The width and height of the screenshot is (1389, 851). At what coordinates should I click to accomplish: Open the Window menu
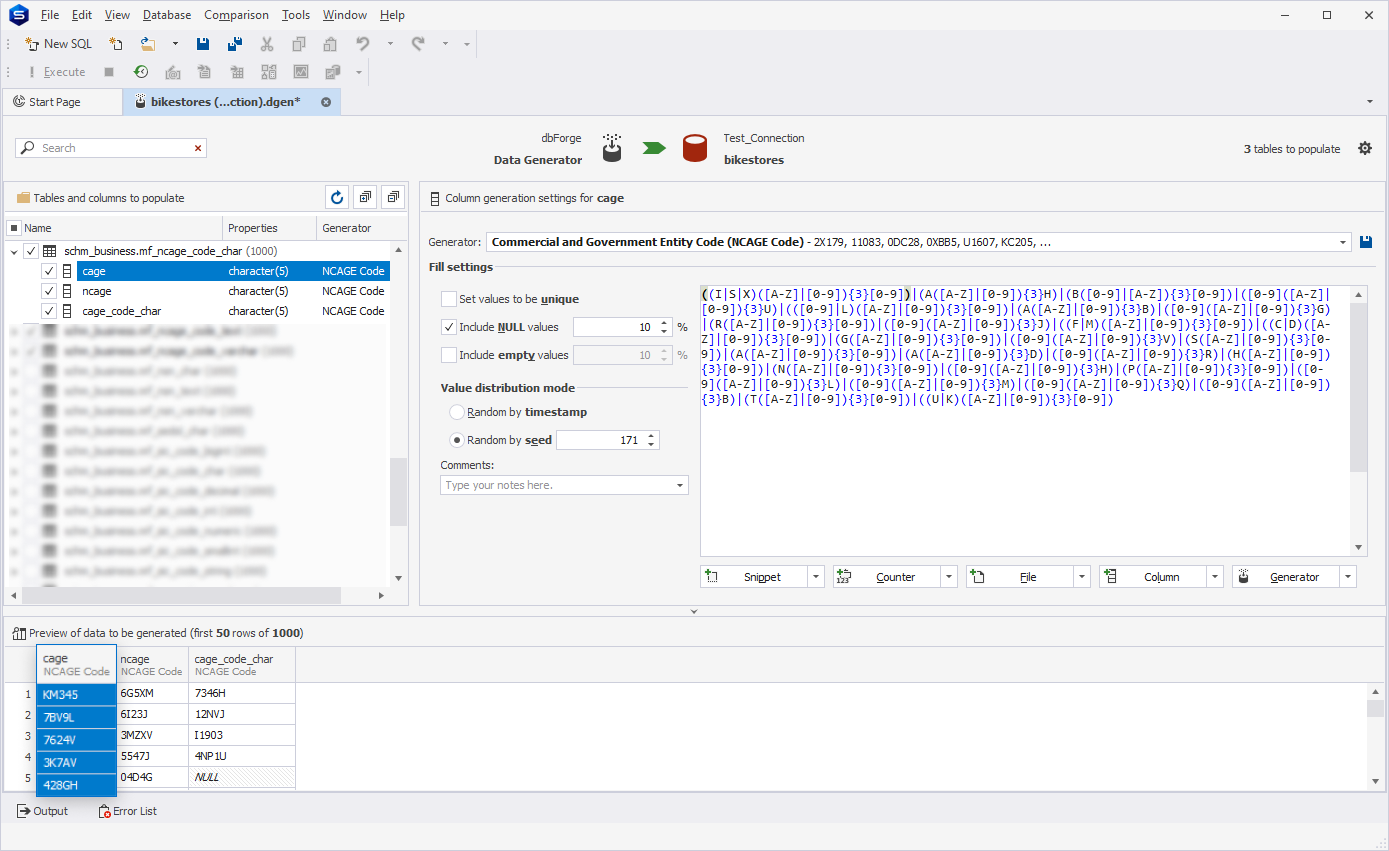(x=345, y=15)
